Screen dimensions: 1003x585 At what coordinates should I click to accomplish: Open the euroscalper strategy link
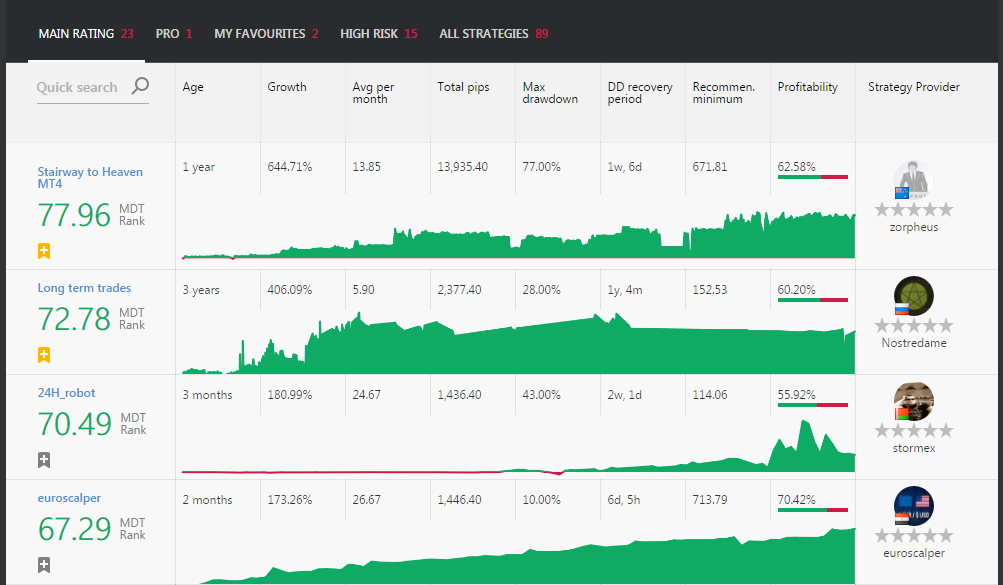(69, 497)
